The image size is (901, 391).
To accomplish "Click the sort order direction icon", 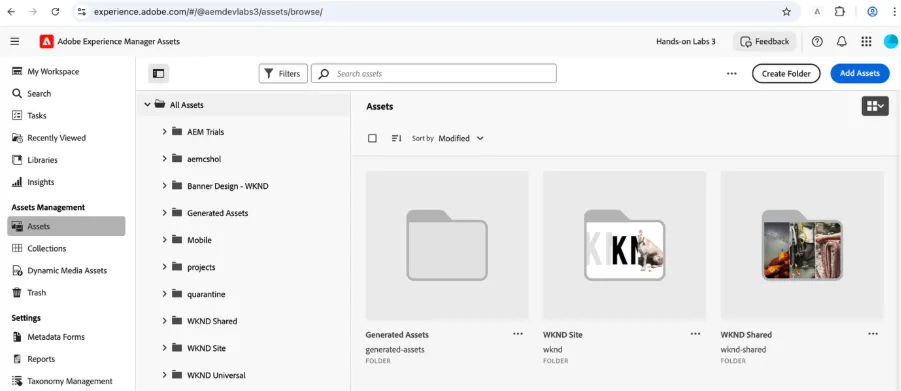I will coord(396,138).
